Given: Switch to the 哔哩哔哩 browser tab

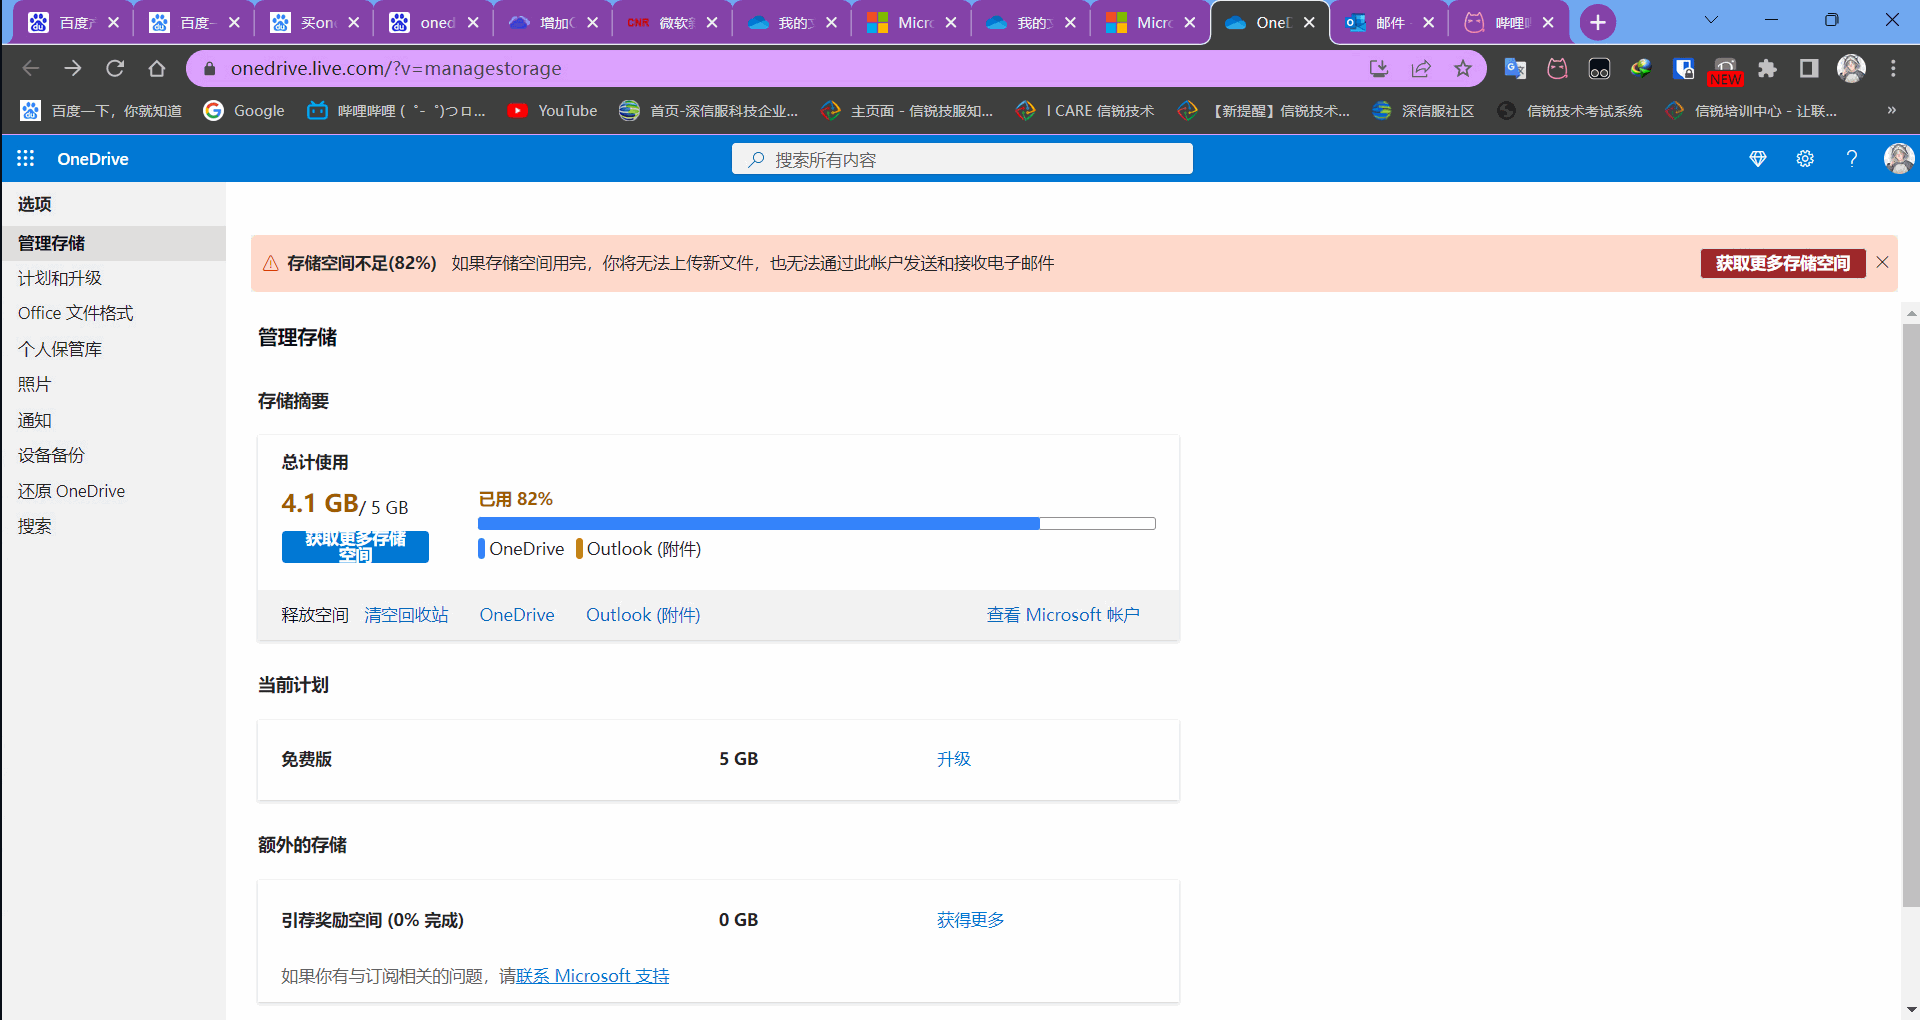Looking at the screenshot, I should pyautogui.click(x=1509, y=22).
